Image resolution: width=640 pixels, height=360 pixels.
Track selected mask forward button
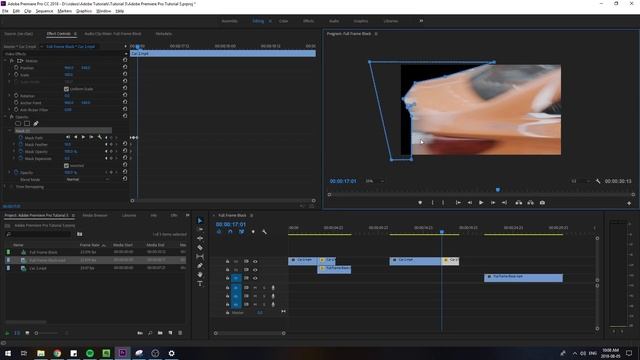[83, 138]
